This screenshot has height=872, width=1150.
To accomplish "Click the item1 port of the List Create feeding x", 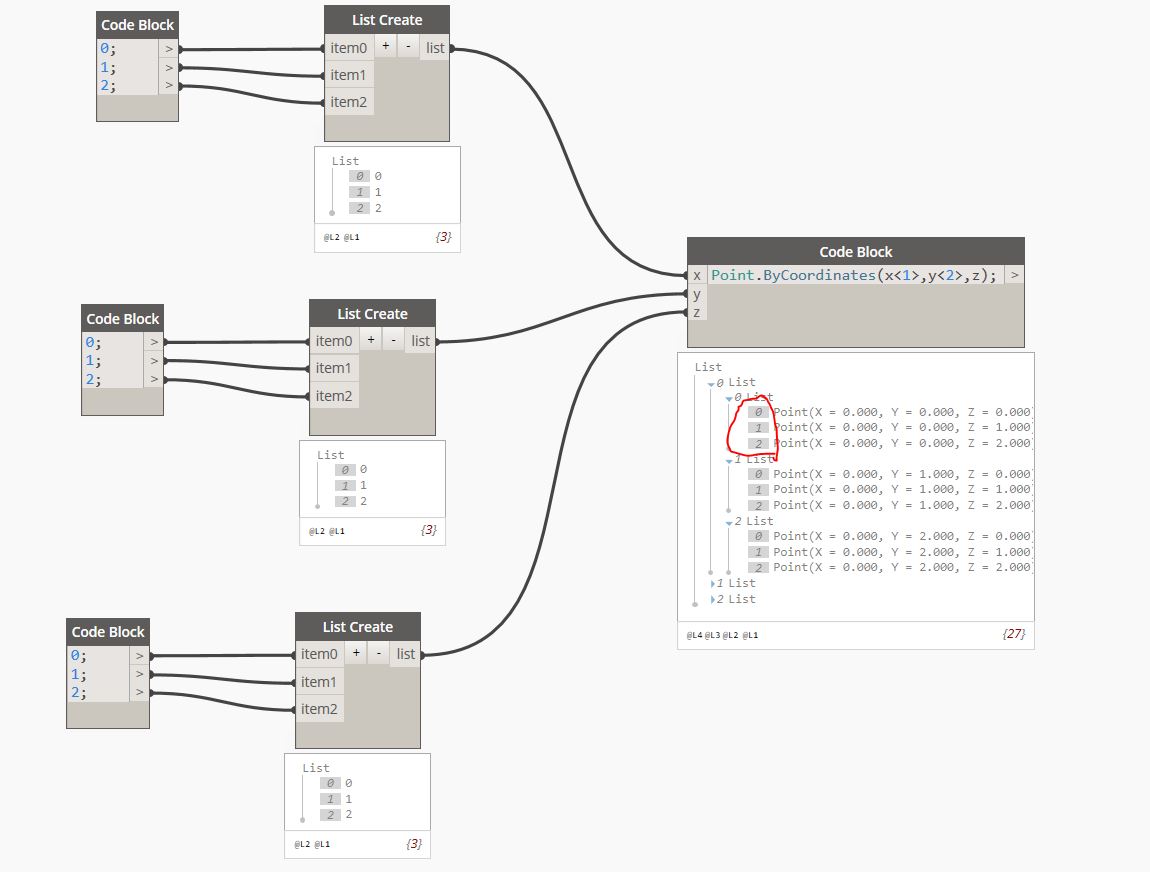I will (x=348, y=75).
